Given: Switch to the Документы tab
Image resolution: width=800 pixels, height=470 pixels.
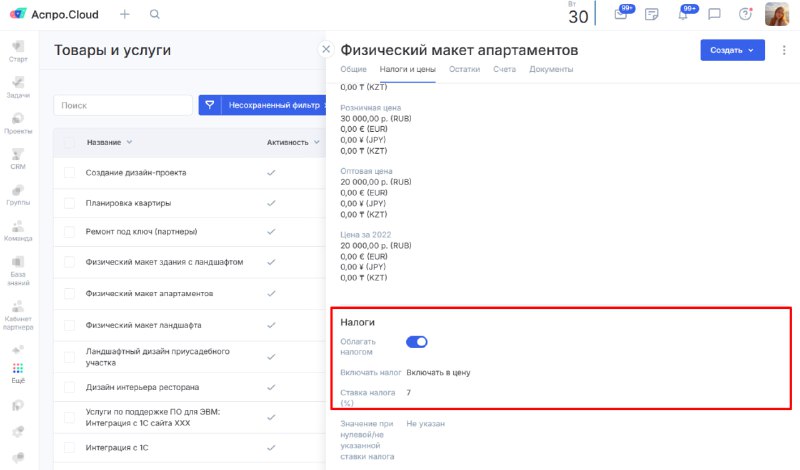Looking at the screenshot, I should tap(551, 69).
